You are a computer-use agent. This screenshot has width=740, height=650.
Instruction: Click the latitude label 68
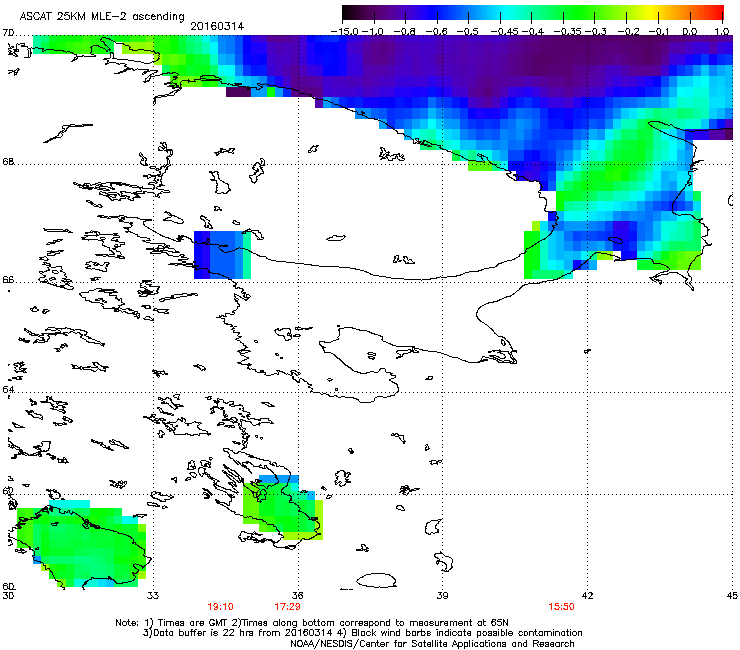pyautogui.click(x=8, y=162)
